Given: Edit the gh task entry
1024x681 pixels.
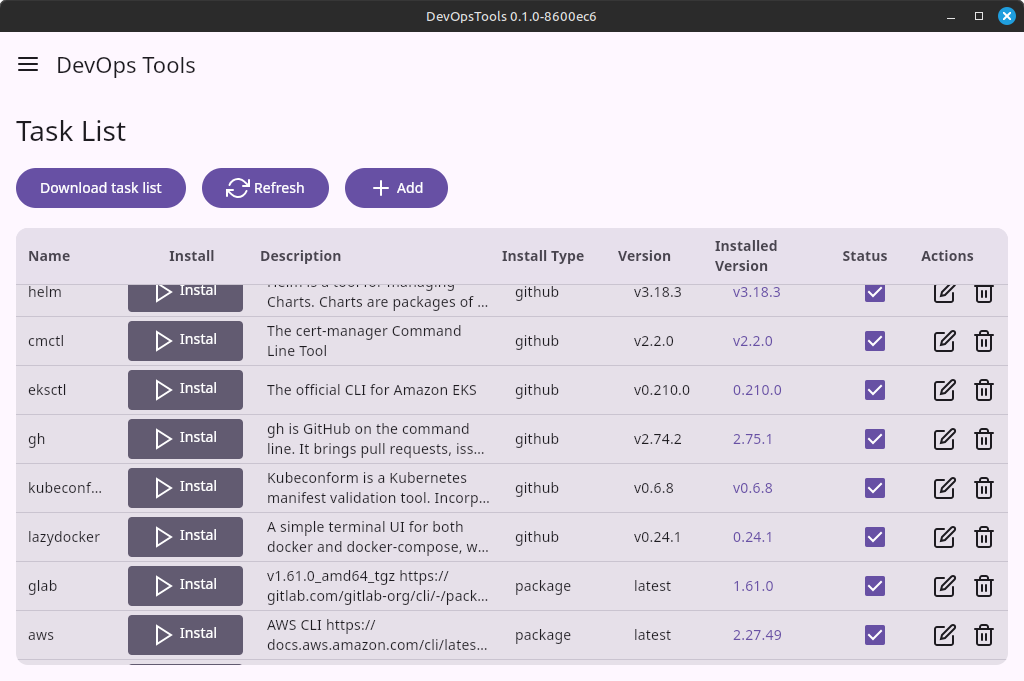Looking at the screenshot, I should [x=944, y=439].
